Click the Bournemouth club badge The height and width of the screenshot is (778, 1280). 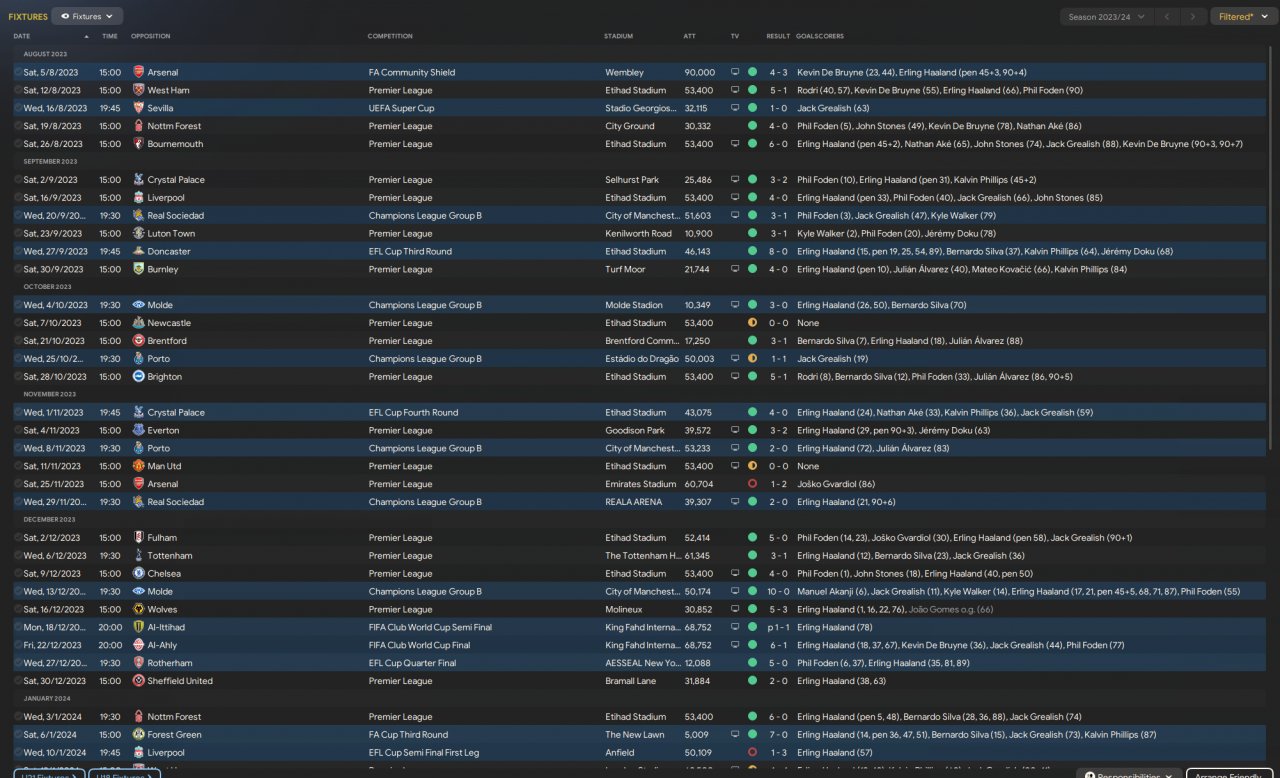point(138,144)
